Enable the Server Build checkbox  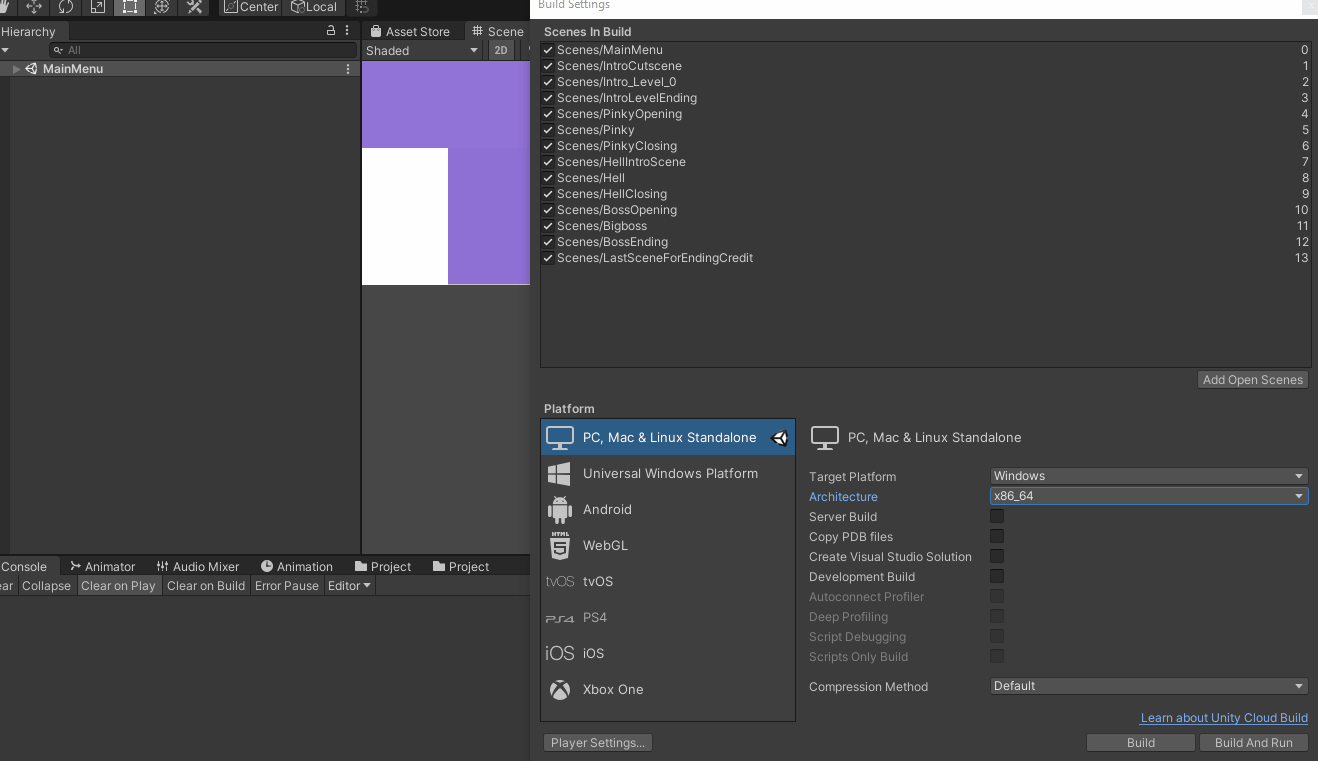point(997,516)
